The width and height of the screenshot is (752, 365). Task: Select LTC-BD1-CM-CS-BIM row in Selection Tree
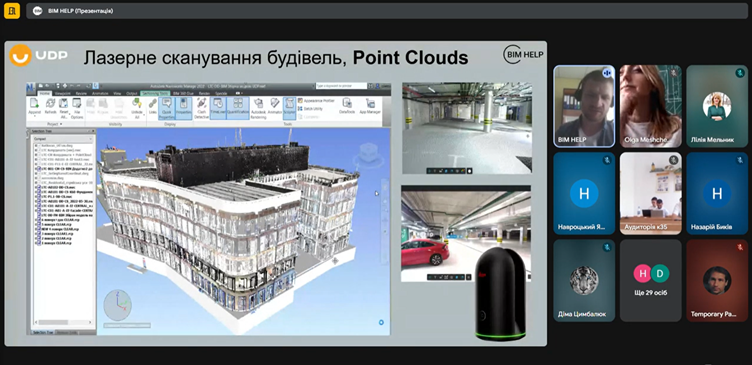pyautogui.click(x=63, y=169)
